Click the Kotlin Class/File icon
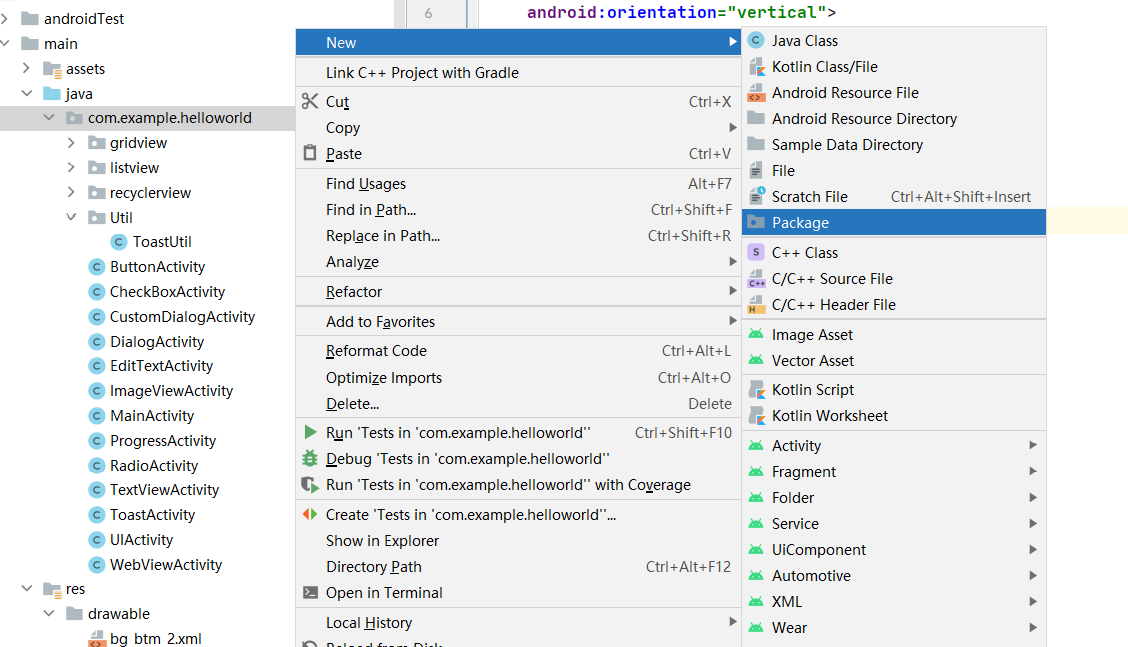Image resolution: width=1128 pixels, height=647 pixels. [756, 67]
